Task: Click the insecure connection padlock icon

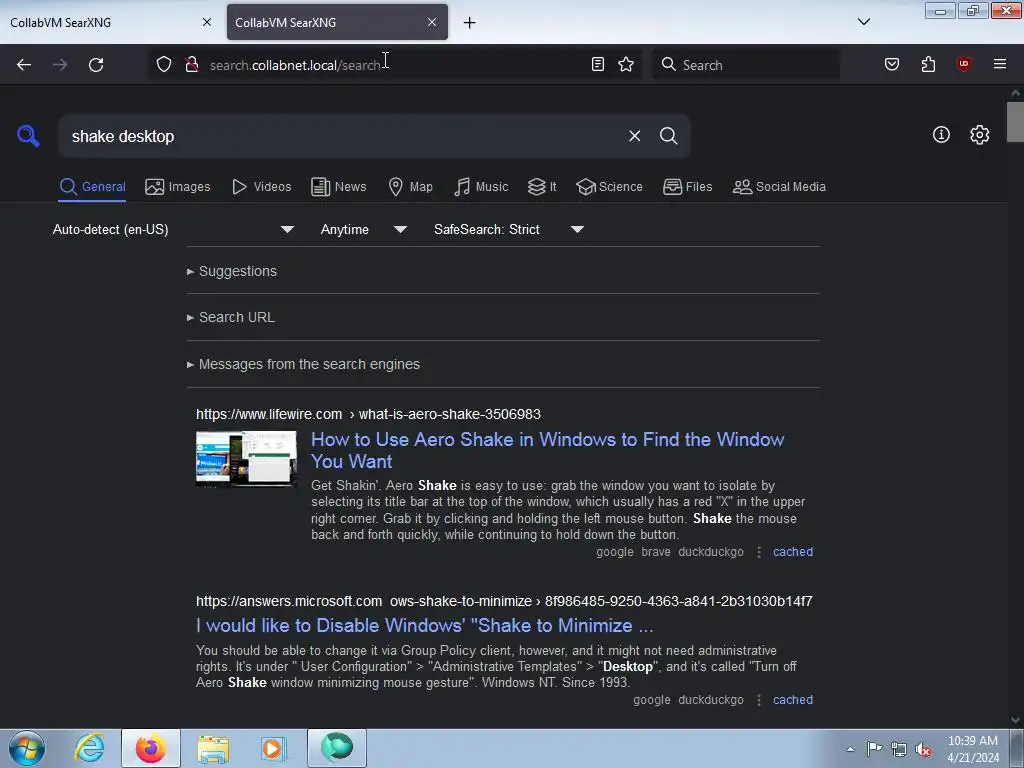Action: point(191,65)
